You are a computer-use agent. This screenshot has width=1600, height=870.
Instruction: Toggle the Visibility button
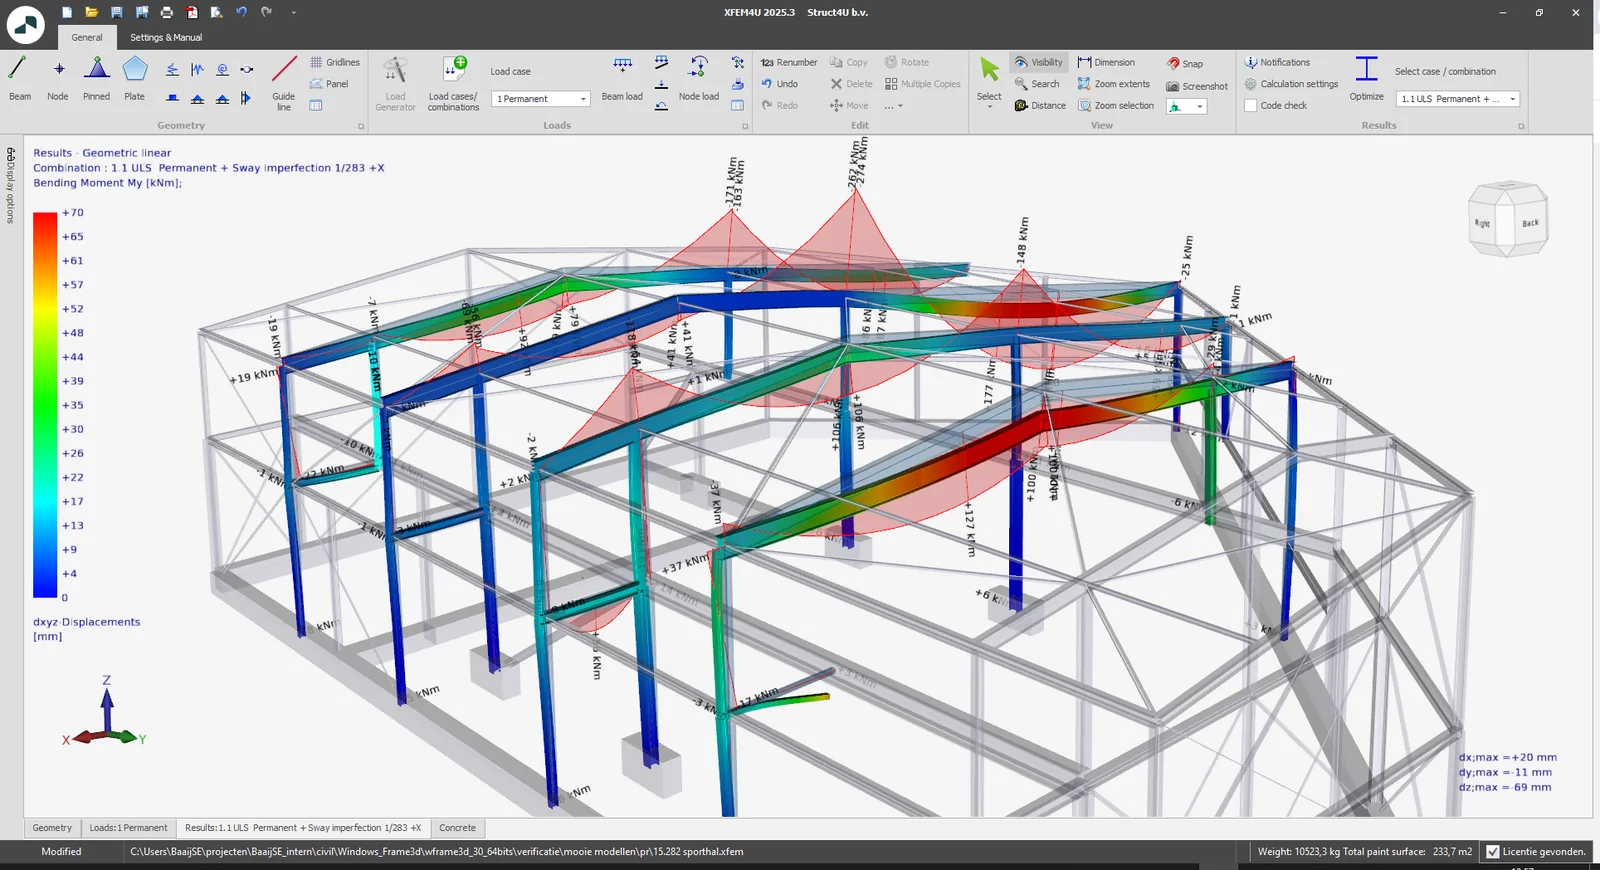(x=1039, y=62)
